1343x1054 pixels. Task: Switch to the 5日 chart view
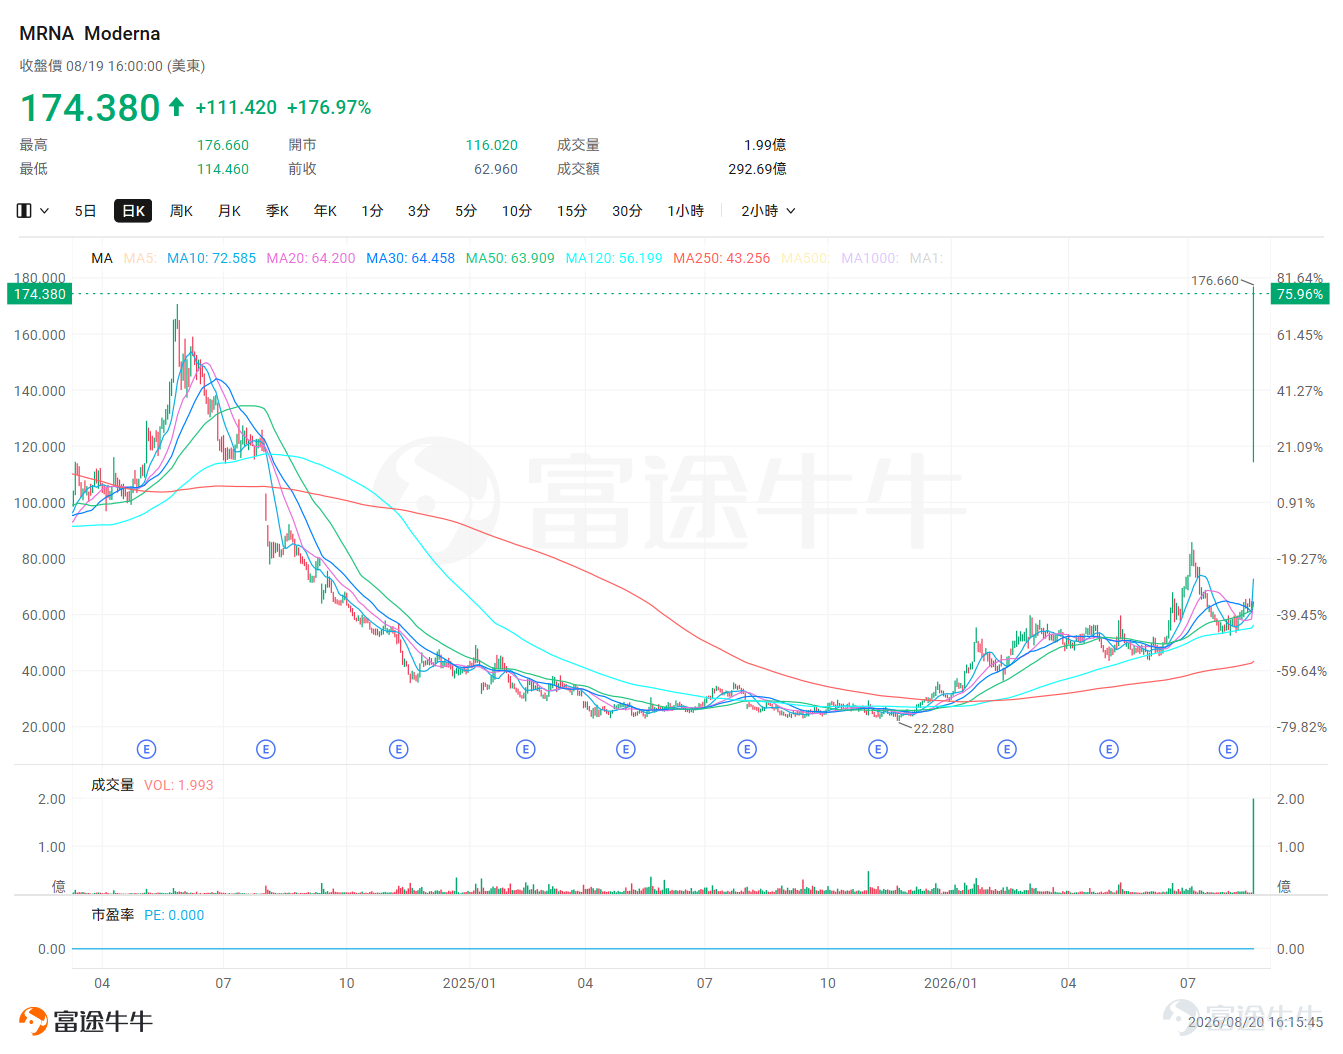[x=86, y=211]
